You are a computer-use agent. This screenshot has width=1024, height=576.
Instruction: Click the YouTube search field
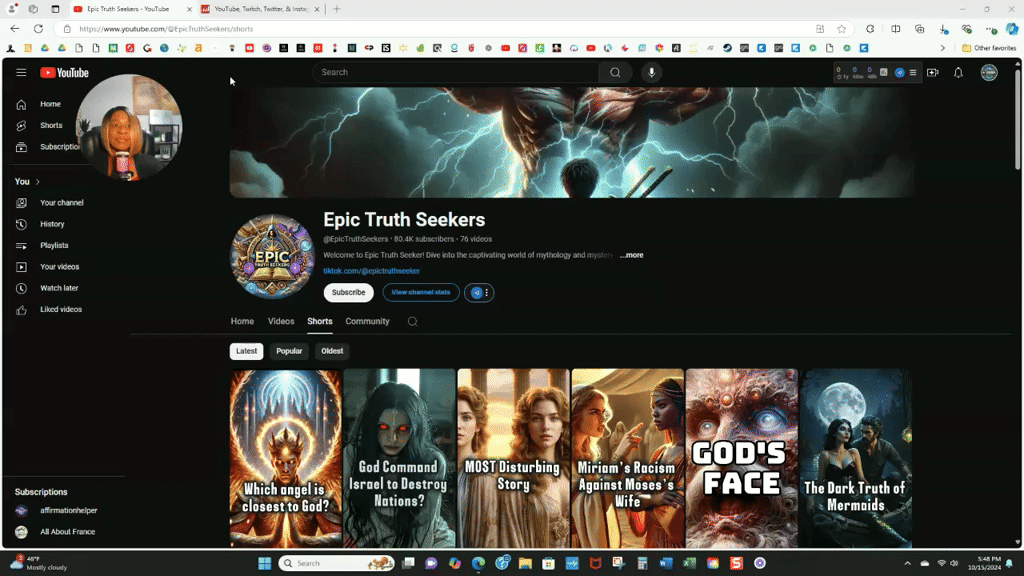pyautogui.click(x=455, y=72)
